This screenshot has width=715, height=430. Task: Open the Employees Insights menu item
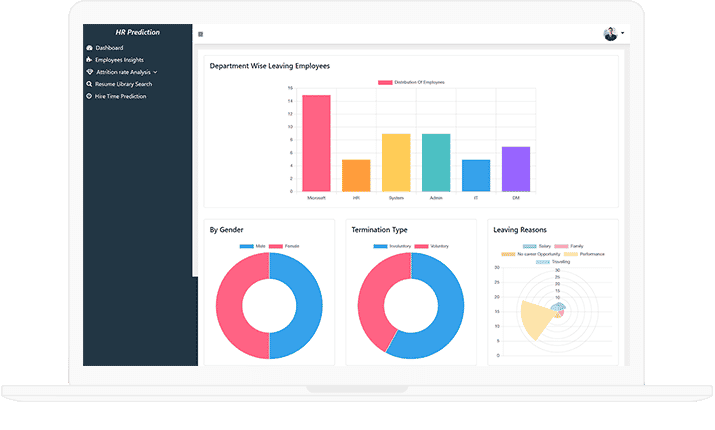119,60
